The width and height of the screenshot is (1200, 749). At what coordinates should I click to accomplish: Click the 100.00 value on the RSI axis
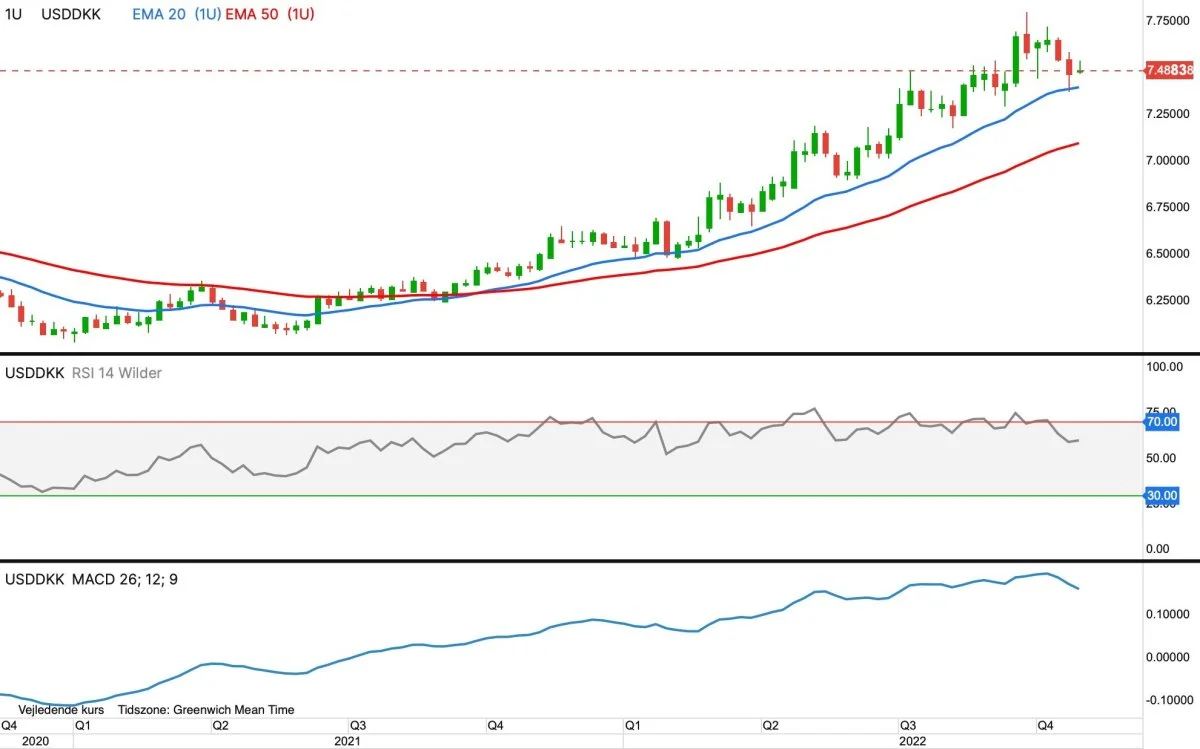point(1164,368)
